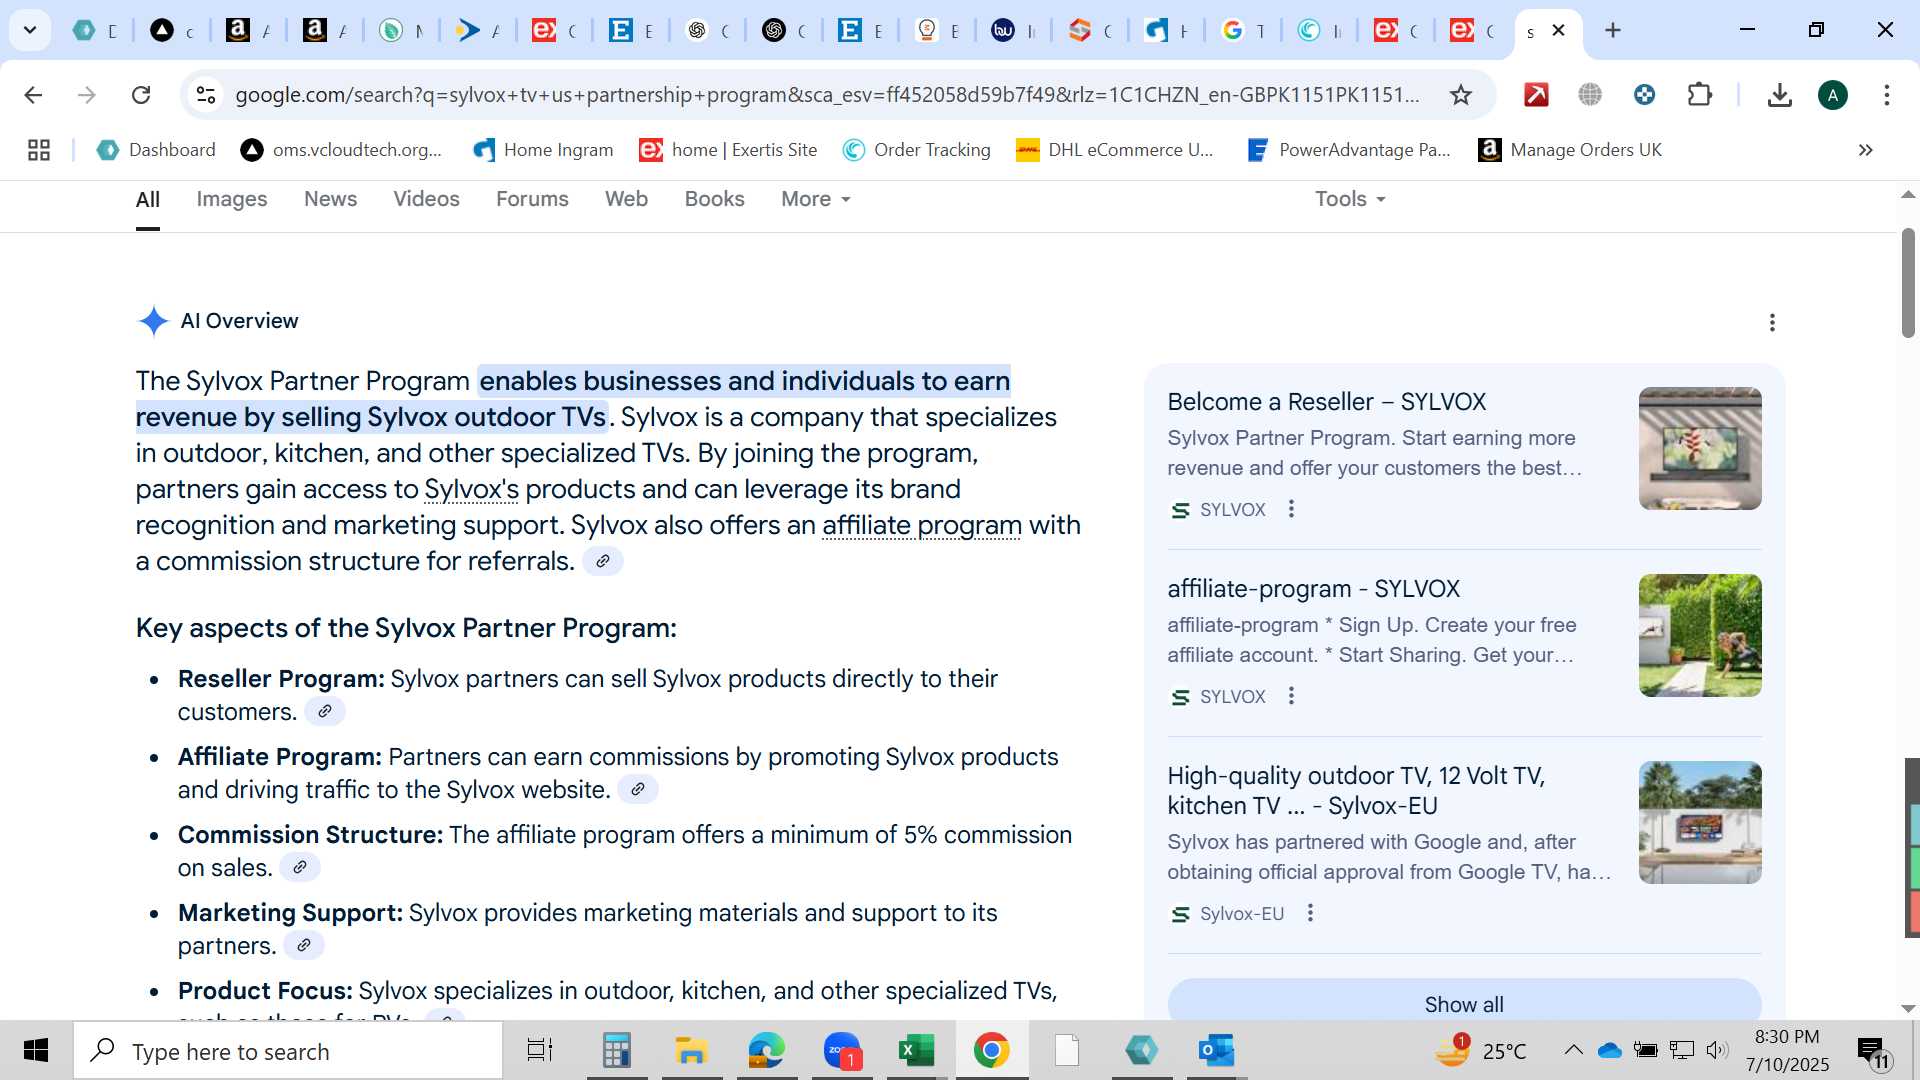This screenshot has height=1080, width=1920.
Task: Close the active browser tab
Action: click(x=1558, y=31)
